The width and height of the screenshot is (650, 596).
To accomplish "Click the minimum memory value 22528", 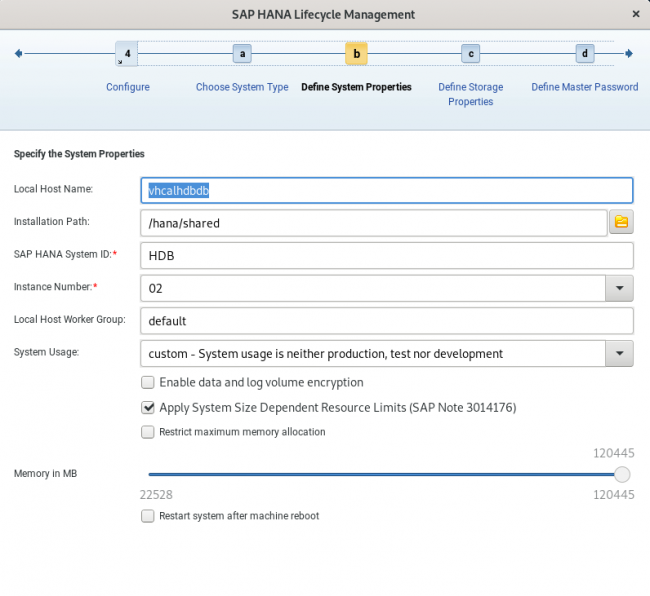I will 156,494.
